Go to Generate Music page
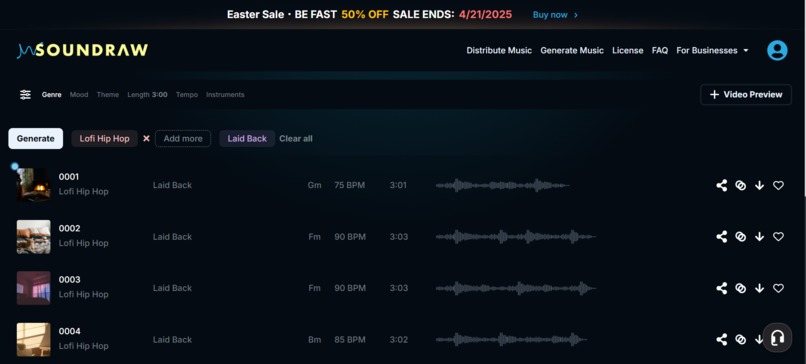Screen dimensions: 806x364 click(x=572, y=50)
